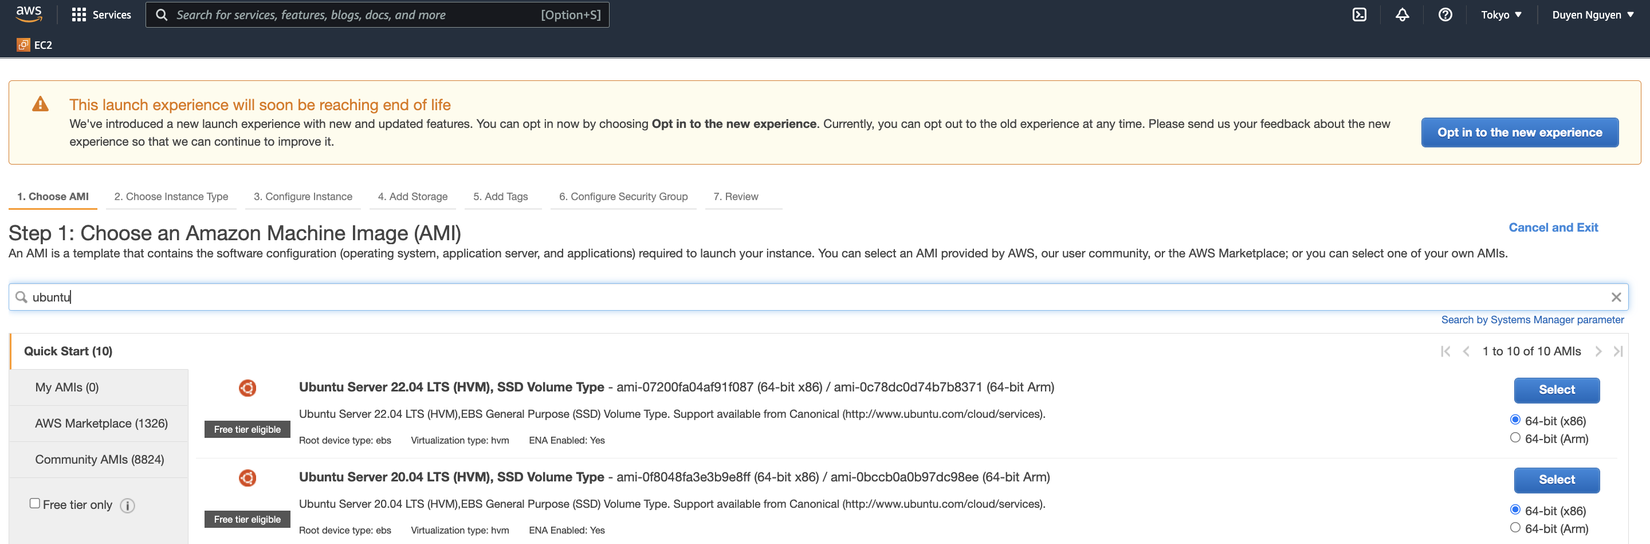The image size is (1650, 544).
Task: Open Community AMIs (8824) category
Action: click(99, 460)
